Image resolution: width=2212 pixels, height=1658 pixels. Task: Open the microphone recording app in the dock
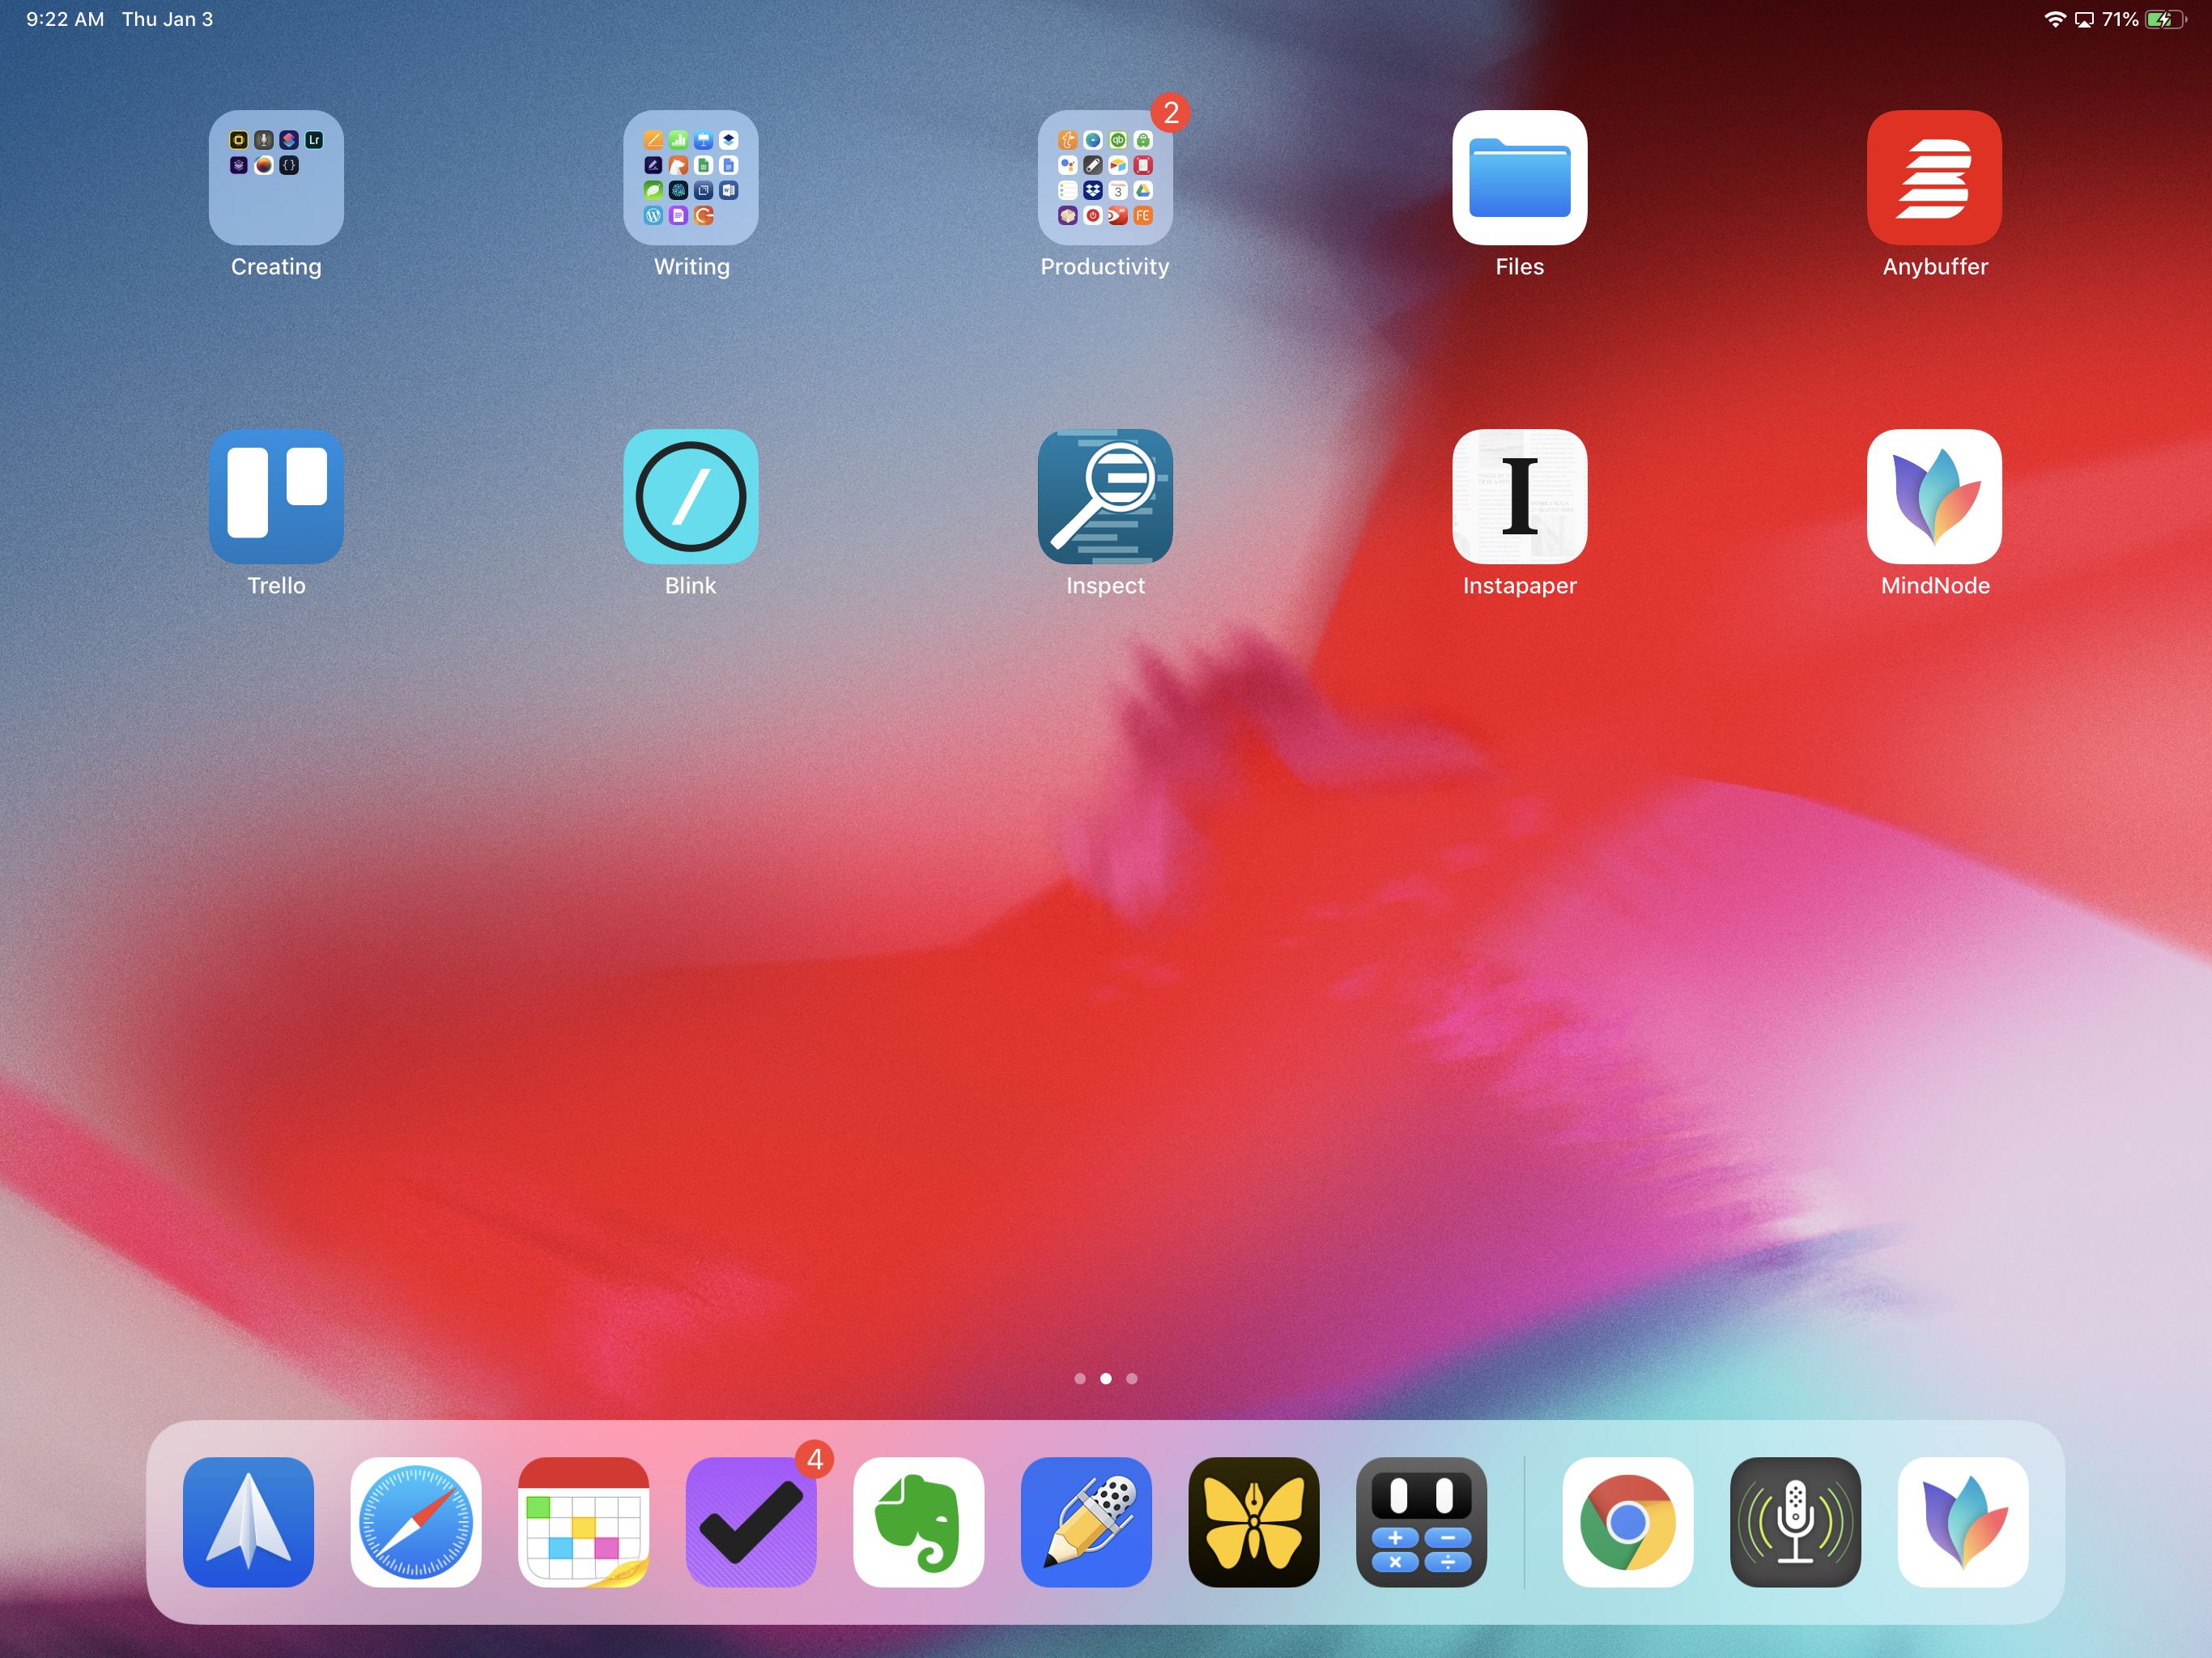tap(1796, 1522)
